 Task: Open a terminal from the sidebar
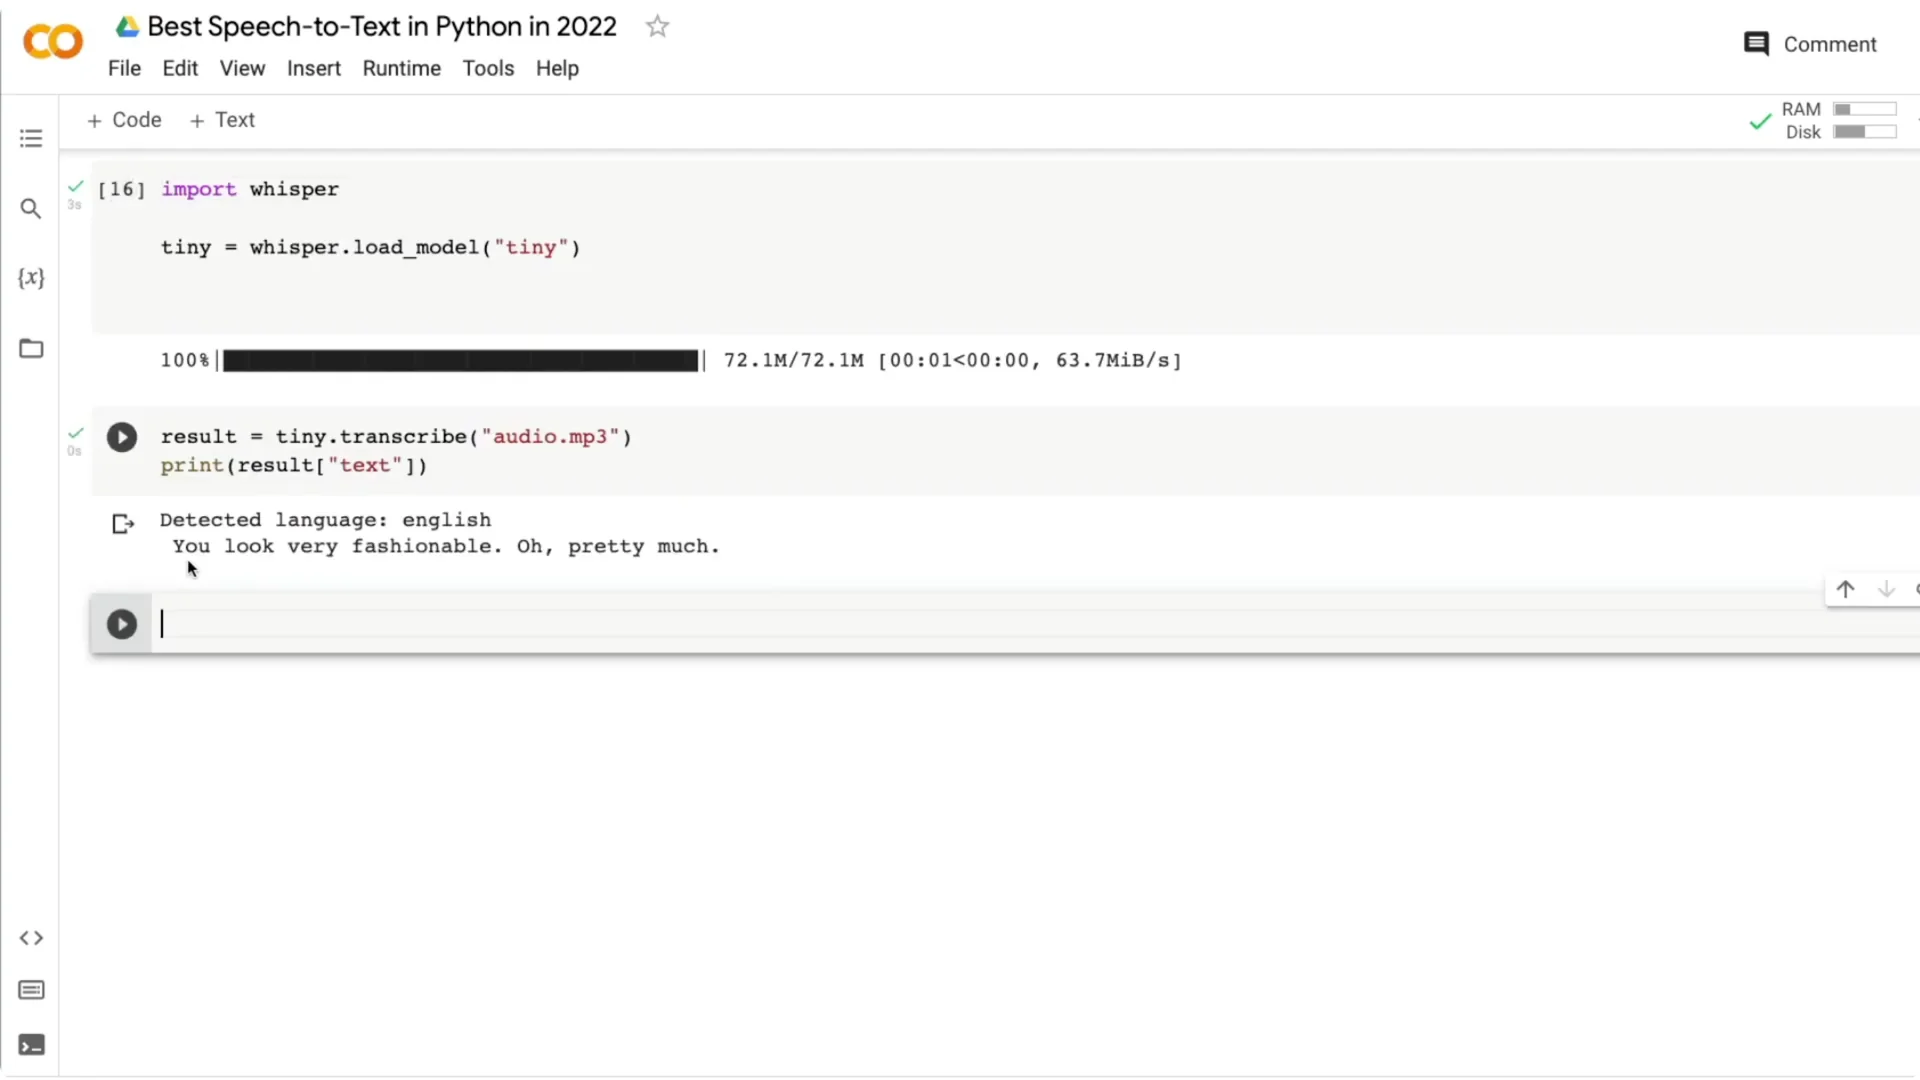(x=31, y=1045)
